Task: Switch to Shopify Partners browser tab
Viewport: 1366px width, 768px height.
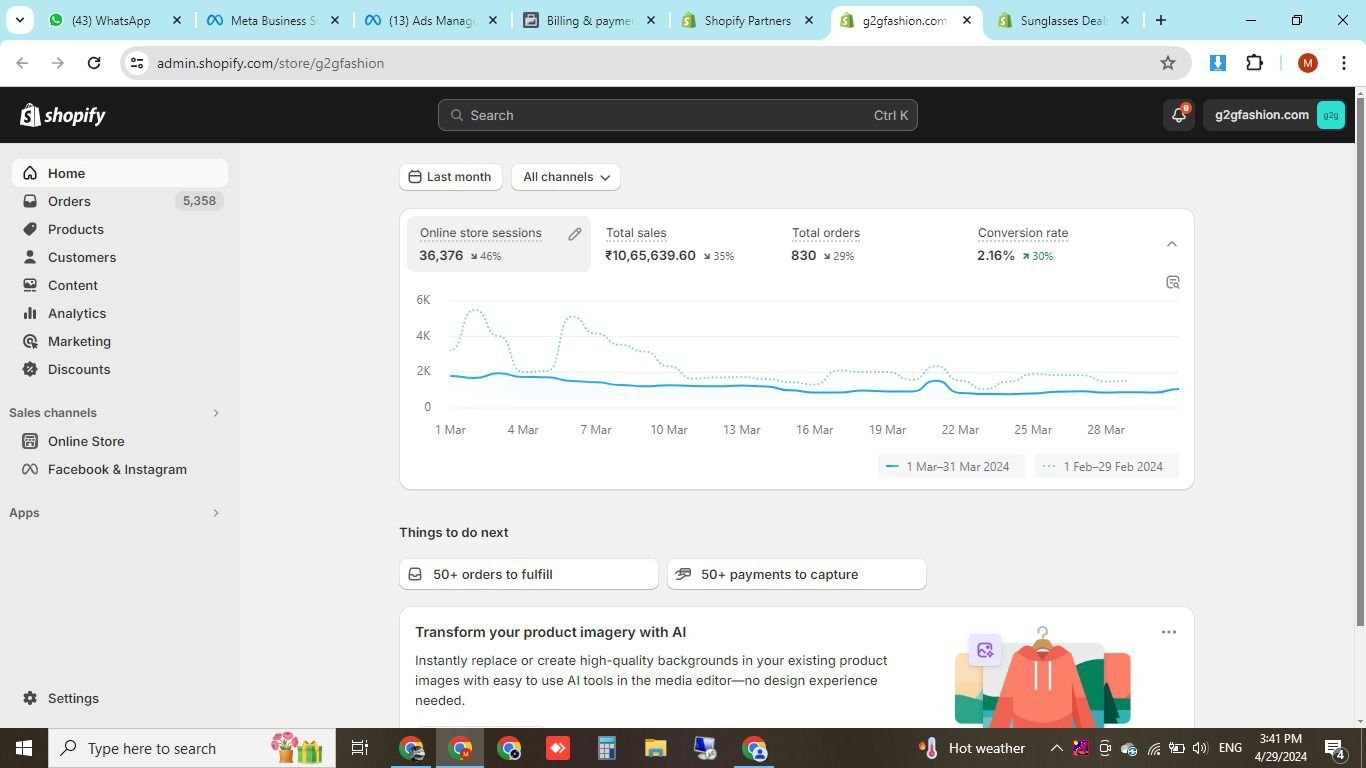Action: [x=747, y=20]
